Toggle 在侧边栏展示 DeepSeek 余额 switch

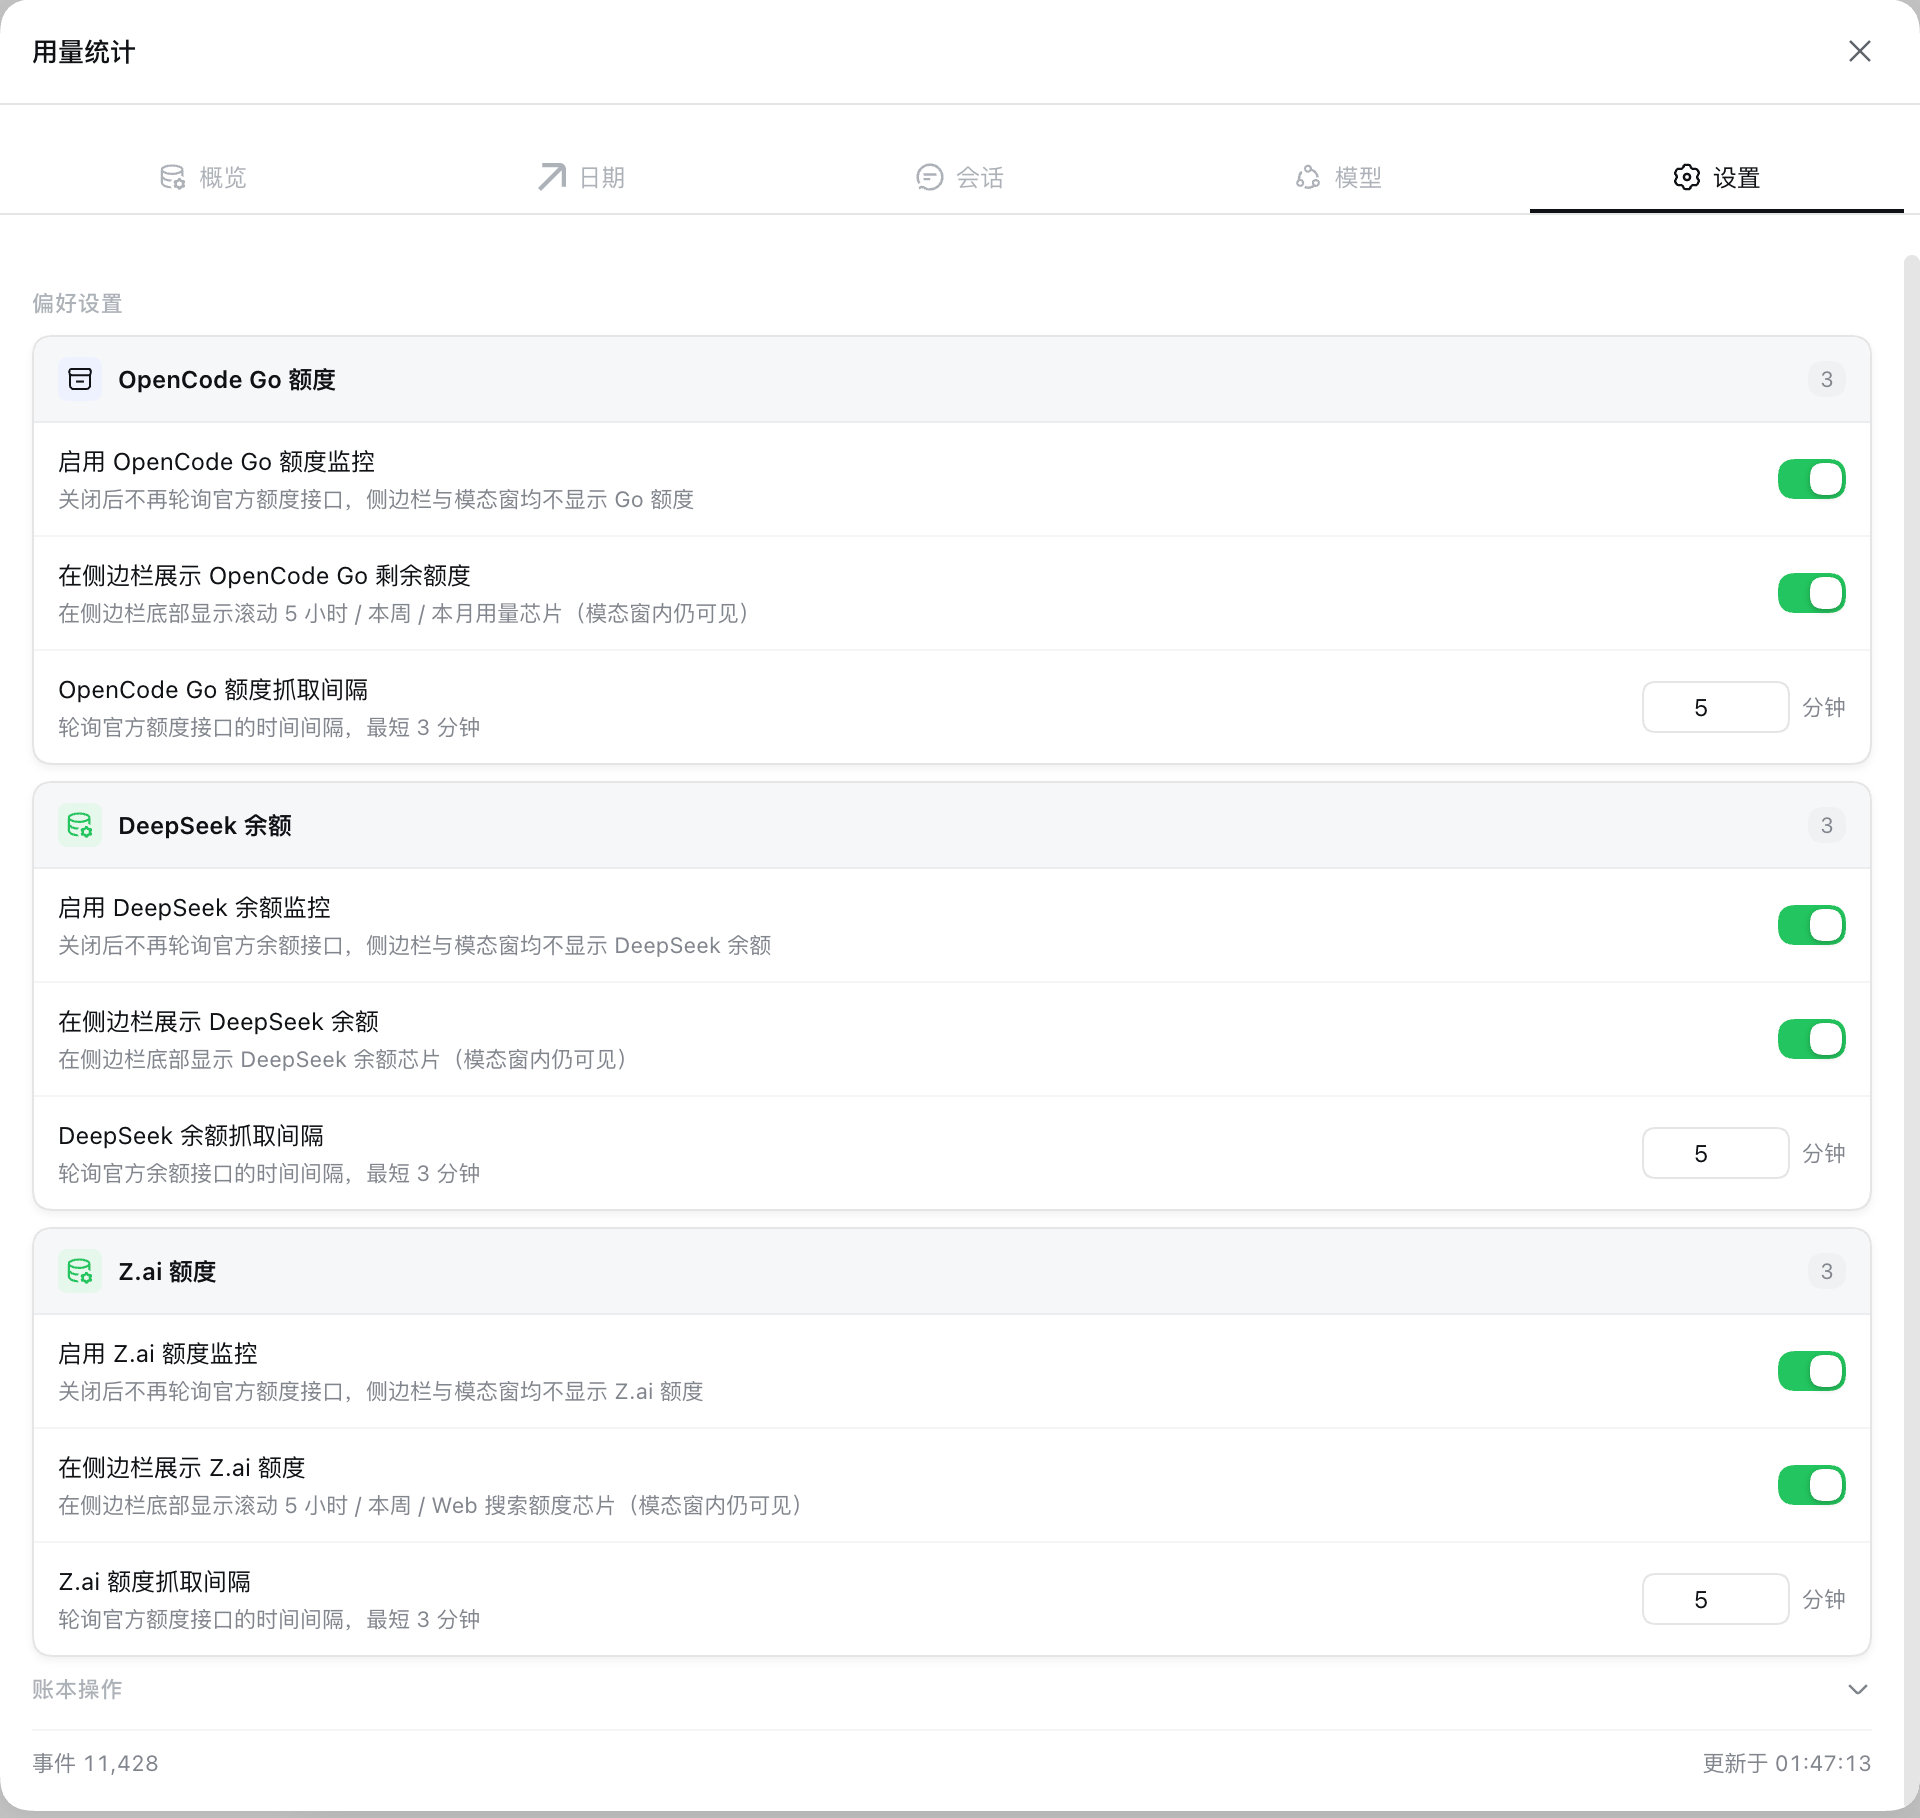tap(1811, 1039)
